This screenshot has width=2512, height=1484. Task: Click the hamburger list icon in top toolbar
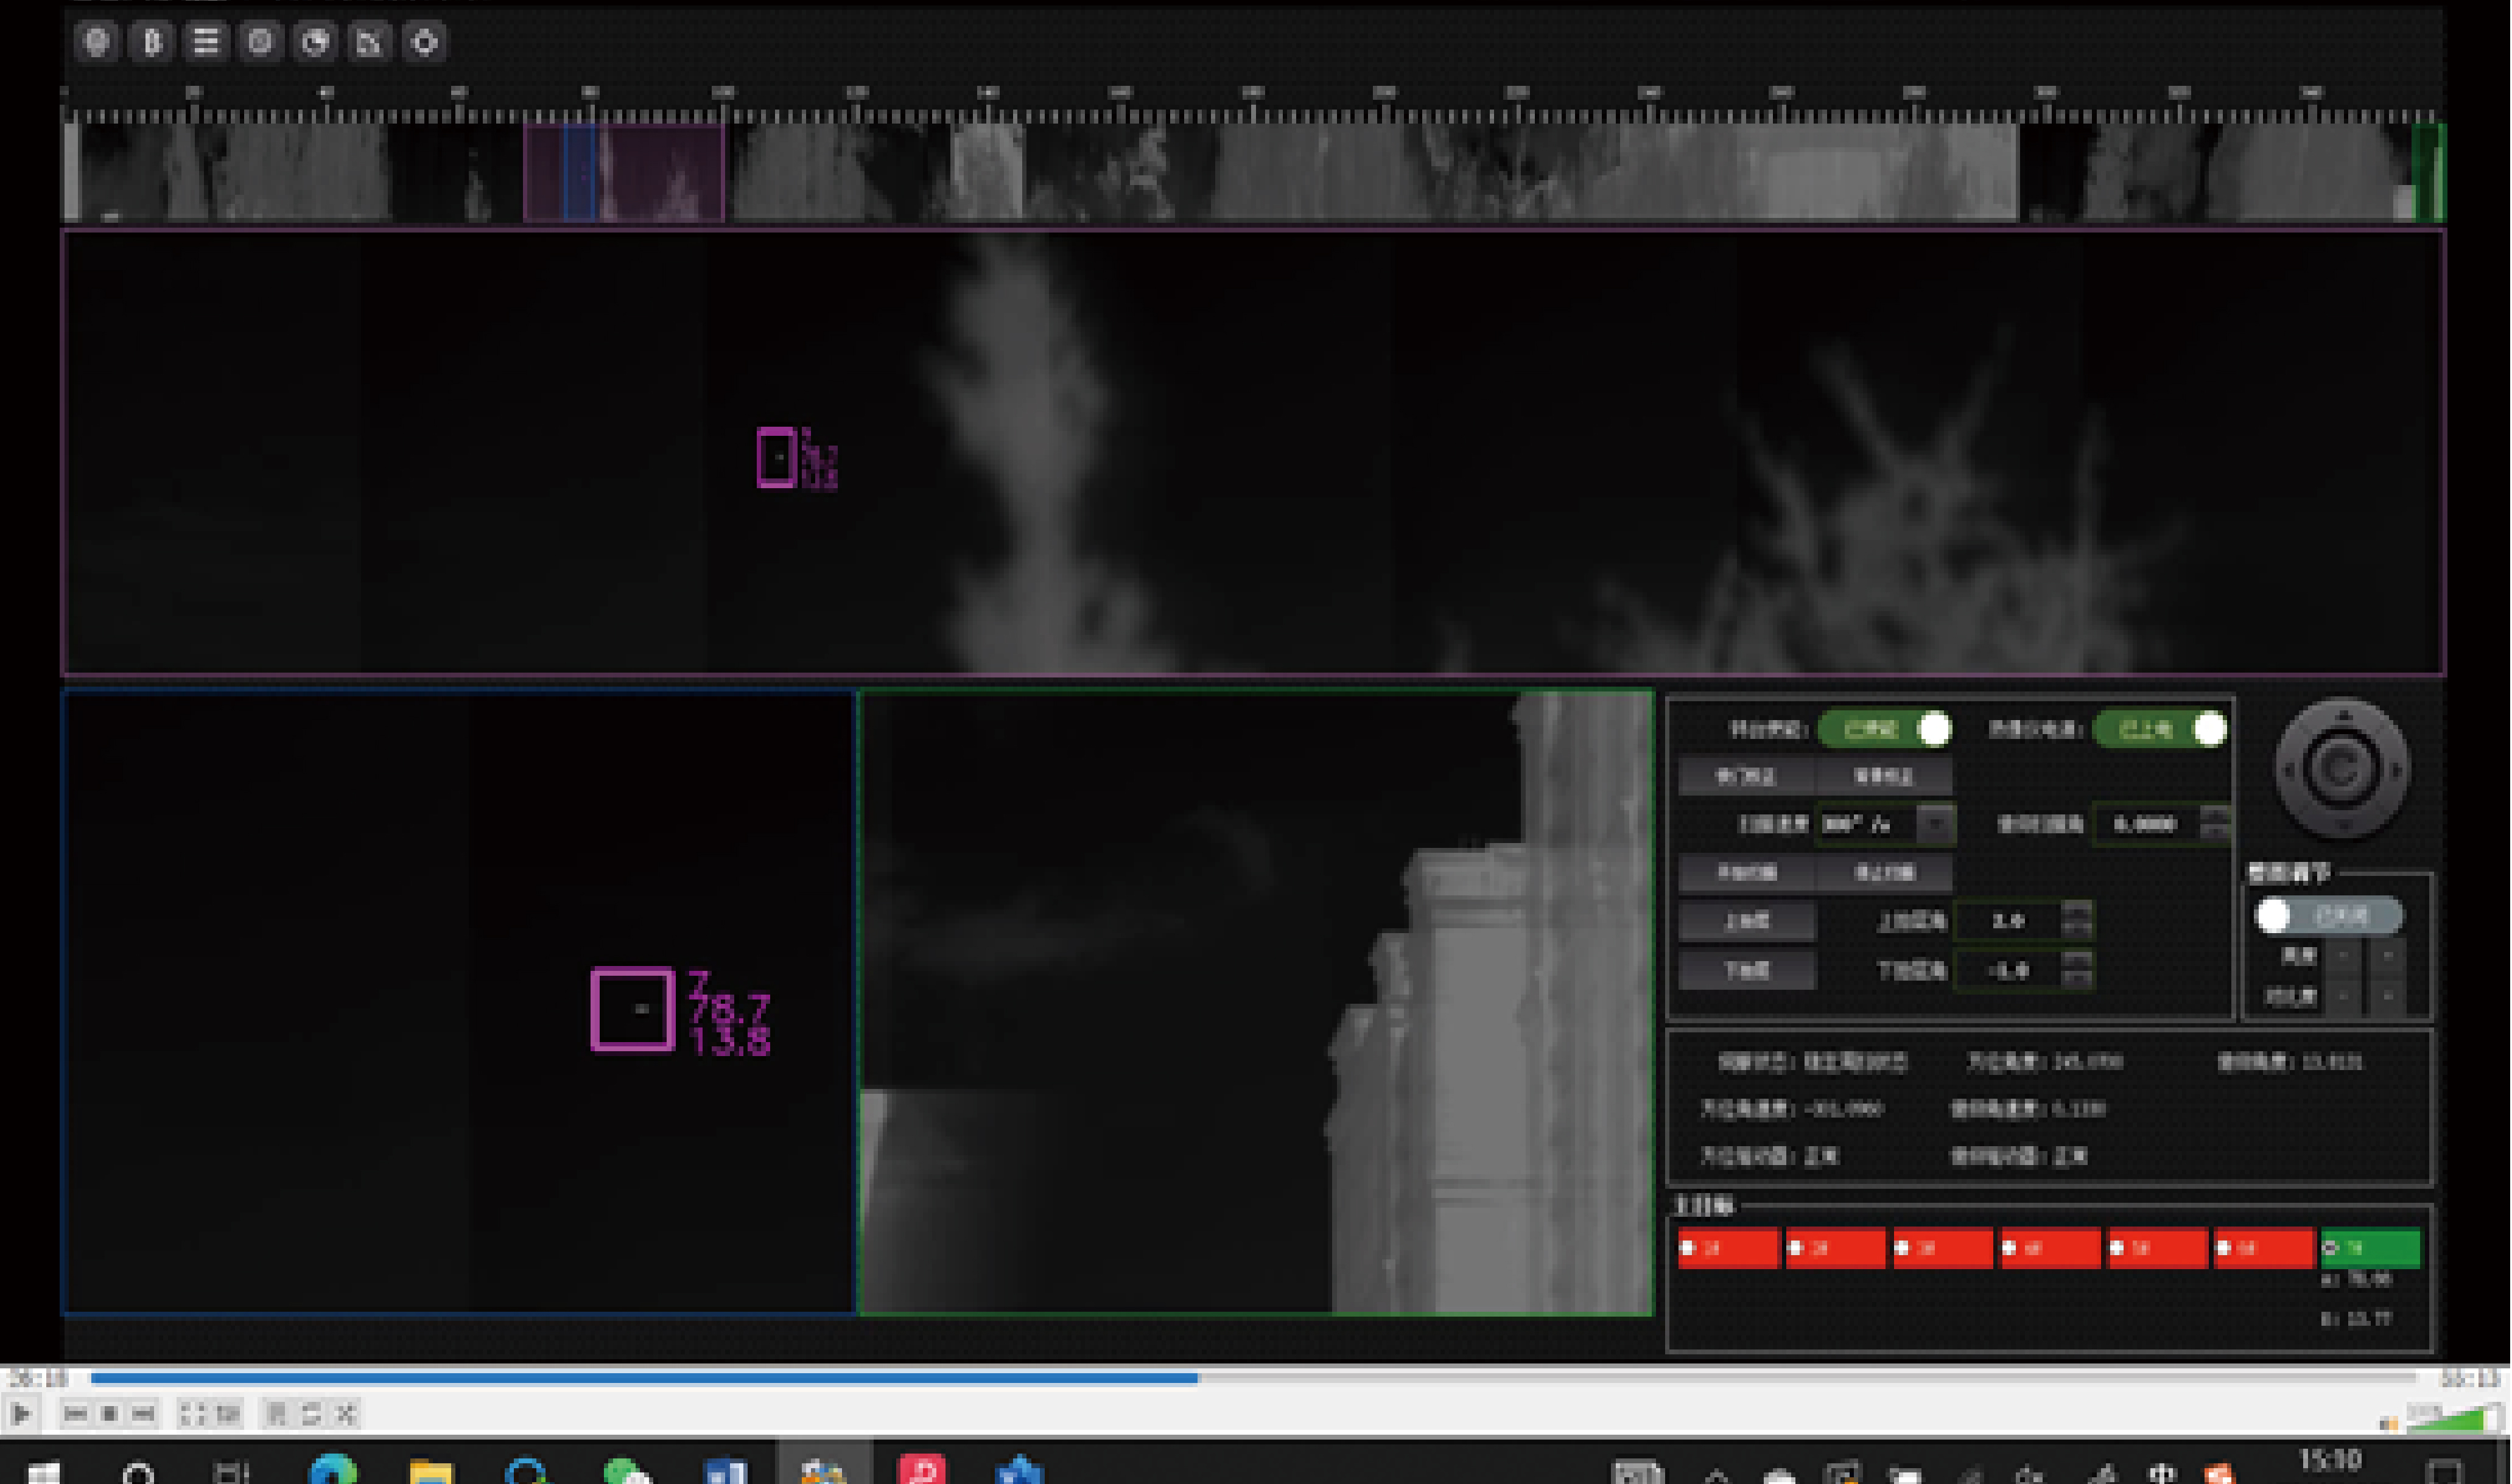(206, 42)
